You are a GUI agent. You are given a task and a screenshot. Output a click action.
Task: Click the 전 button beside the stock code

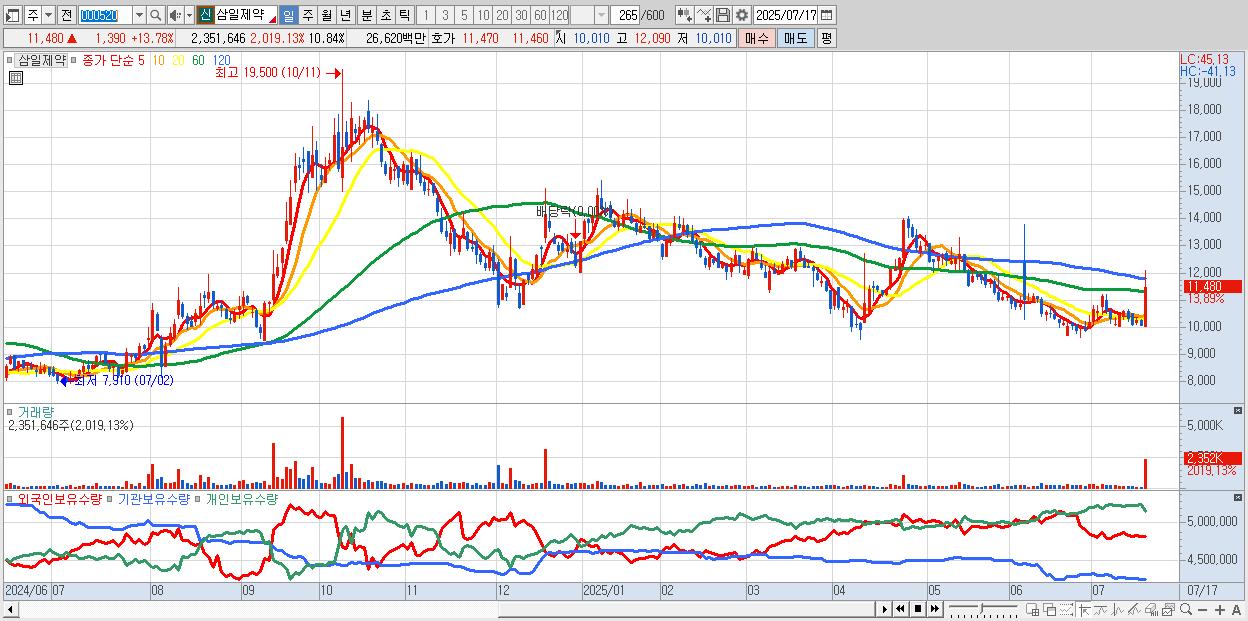[x=66, y=15]
